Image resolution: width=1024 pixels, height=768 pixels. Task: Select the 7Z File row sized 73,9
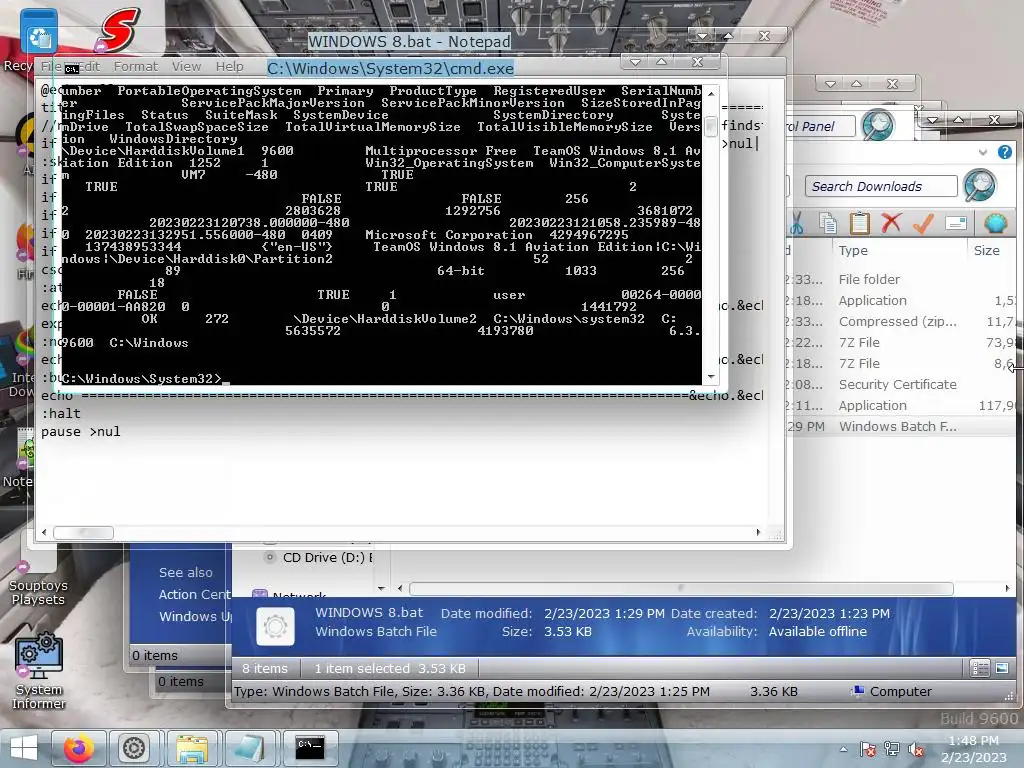(x=901, y=342)
